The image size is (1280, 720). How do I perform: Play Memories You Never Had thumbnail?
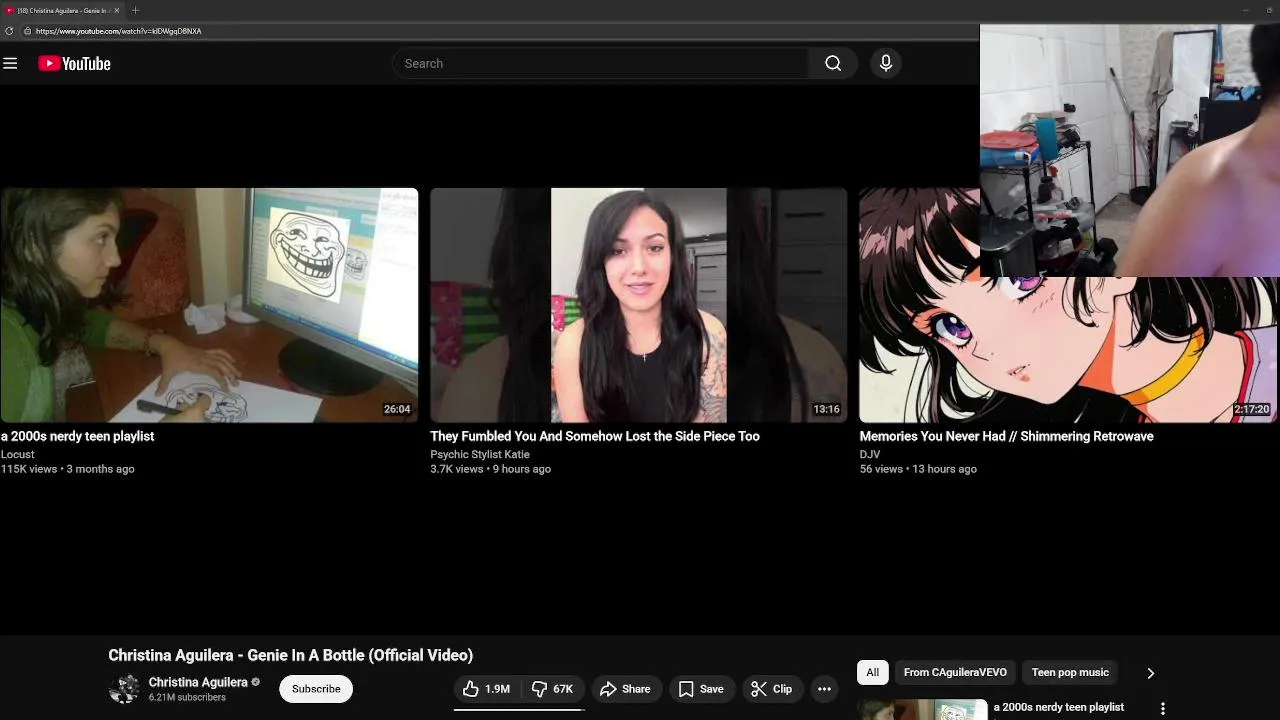pyautogui.click(x=1068, y=349)
